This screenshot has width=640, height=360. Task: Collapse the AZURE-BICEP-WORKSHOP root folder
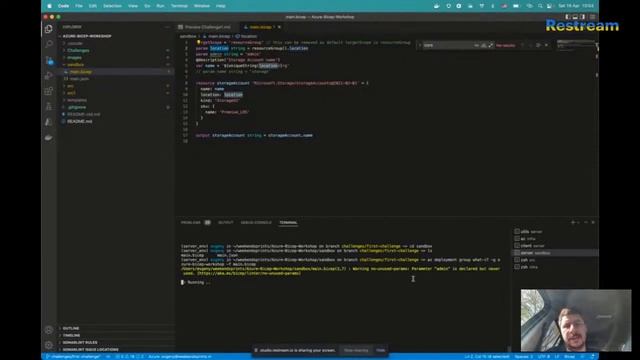coord(87,36)
